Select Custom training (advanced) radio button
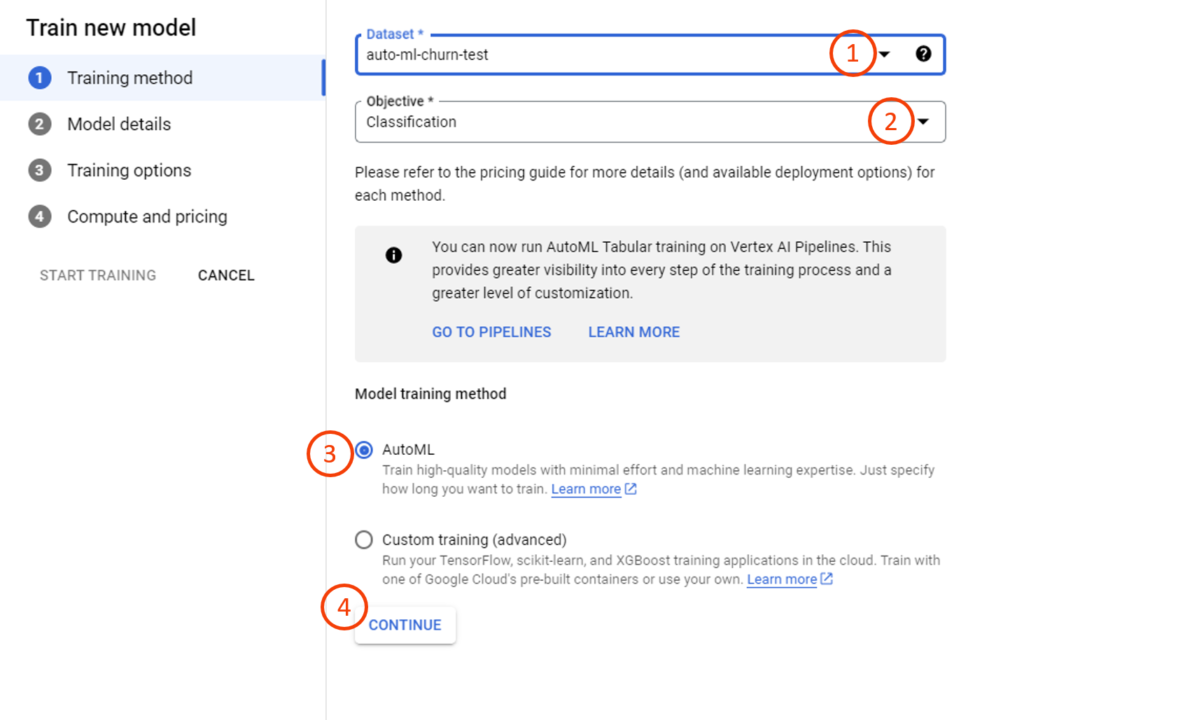Viewport: 1199px width, 720px height. pyautogui.click(x=364, y=539)
